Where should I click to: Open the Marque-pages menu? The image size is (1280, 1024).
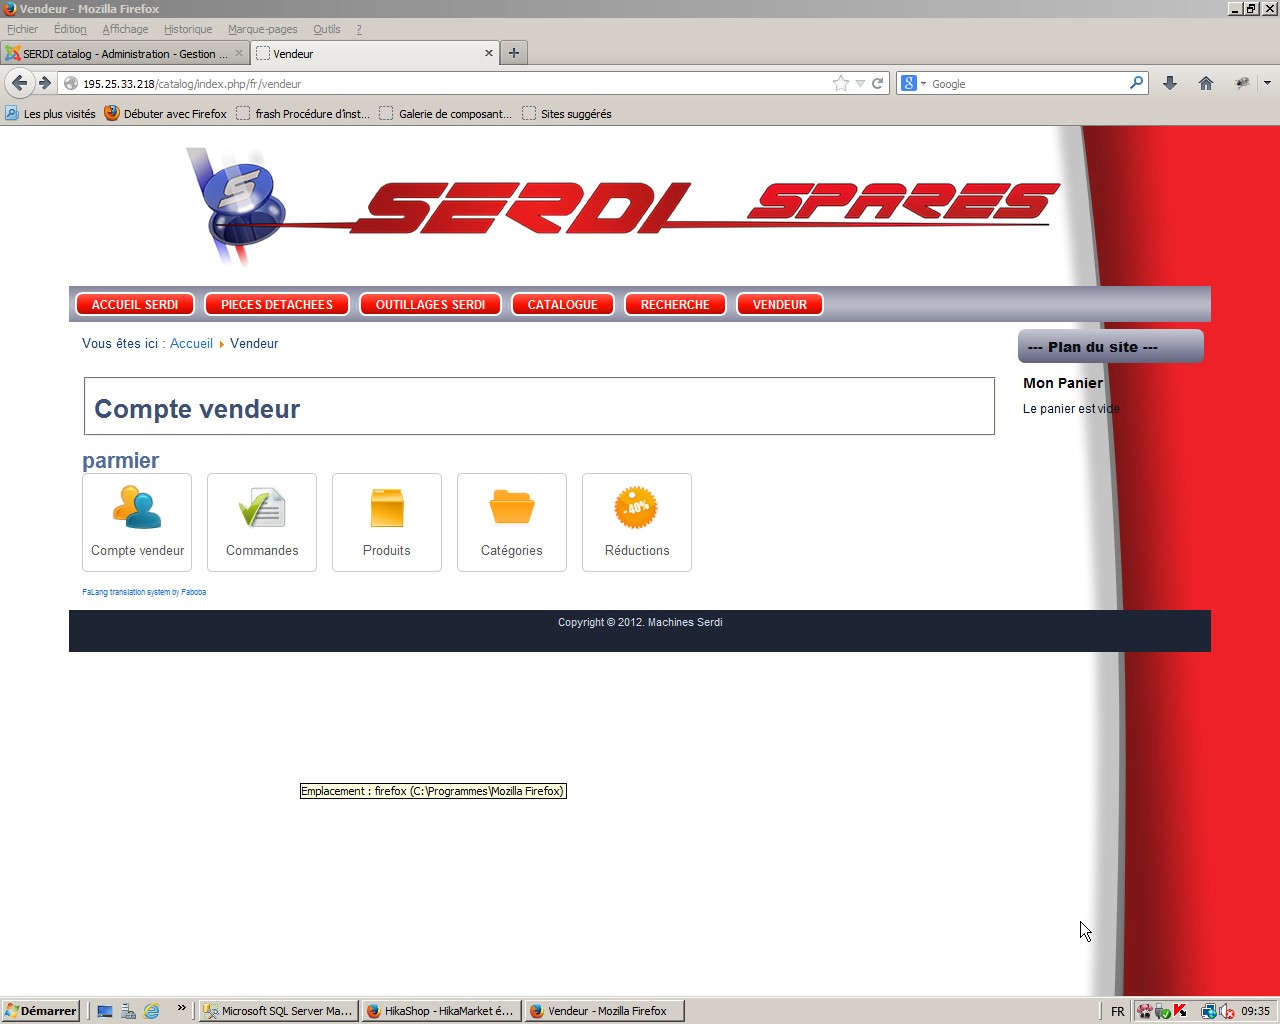pos(263,29)
